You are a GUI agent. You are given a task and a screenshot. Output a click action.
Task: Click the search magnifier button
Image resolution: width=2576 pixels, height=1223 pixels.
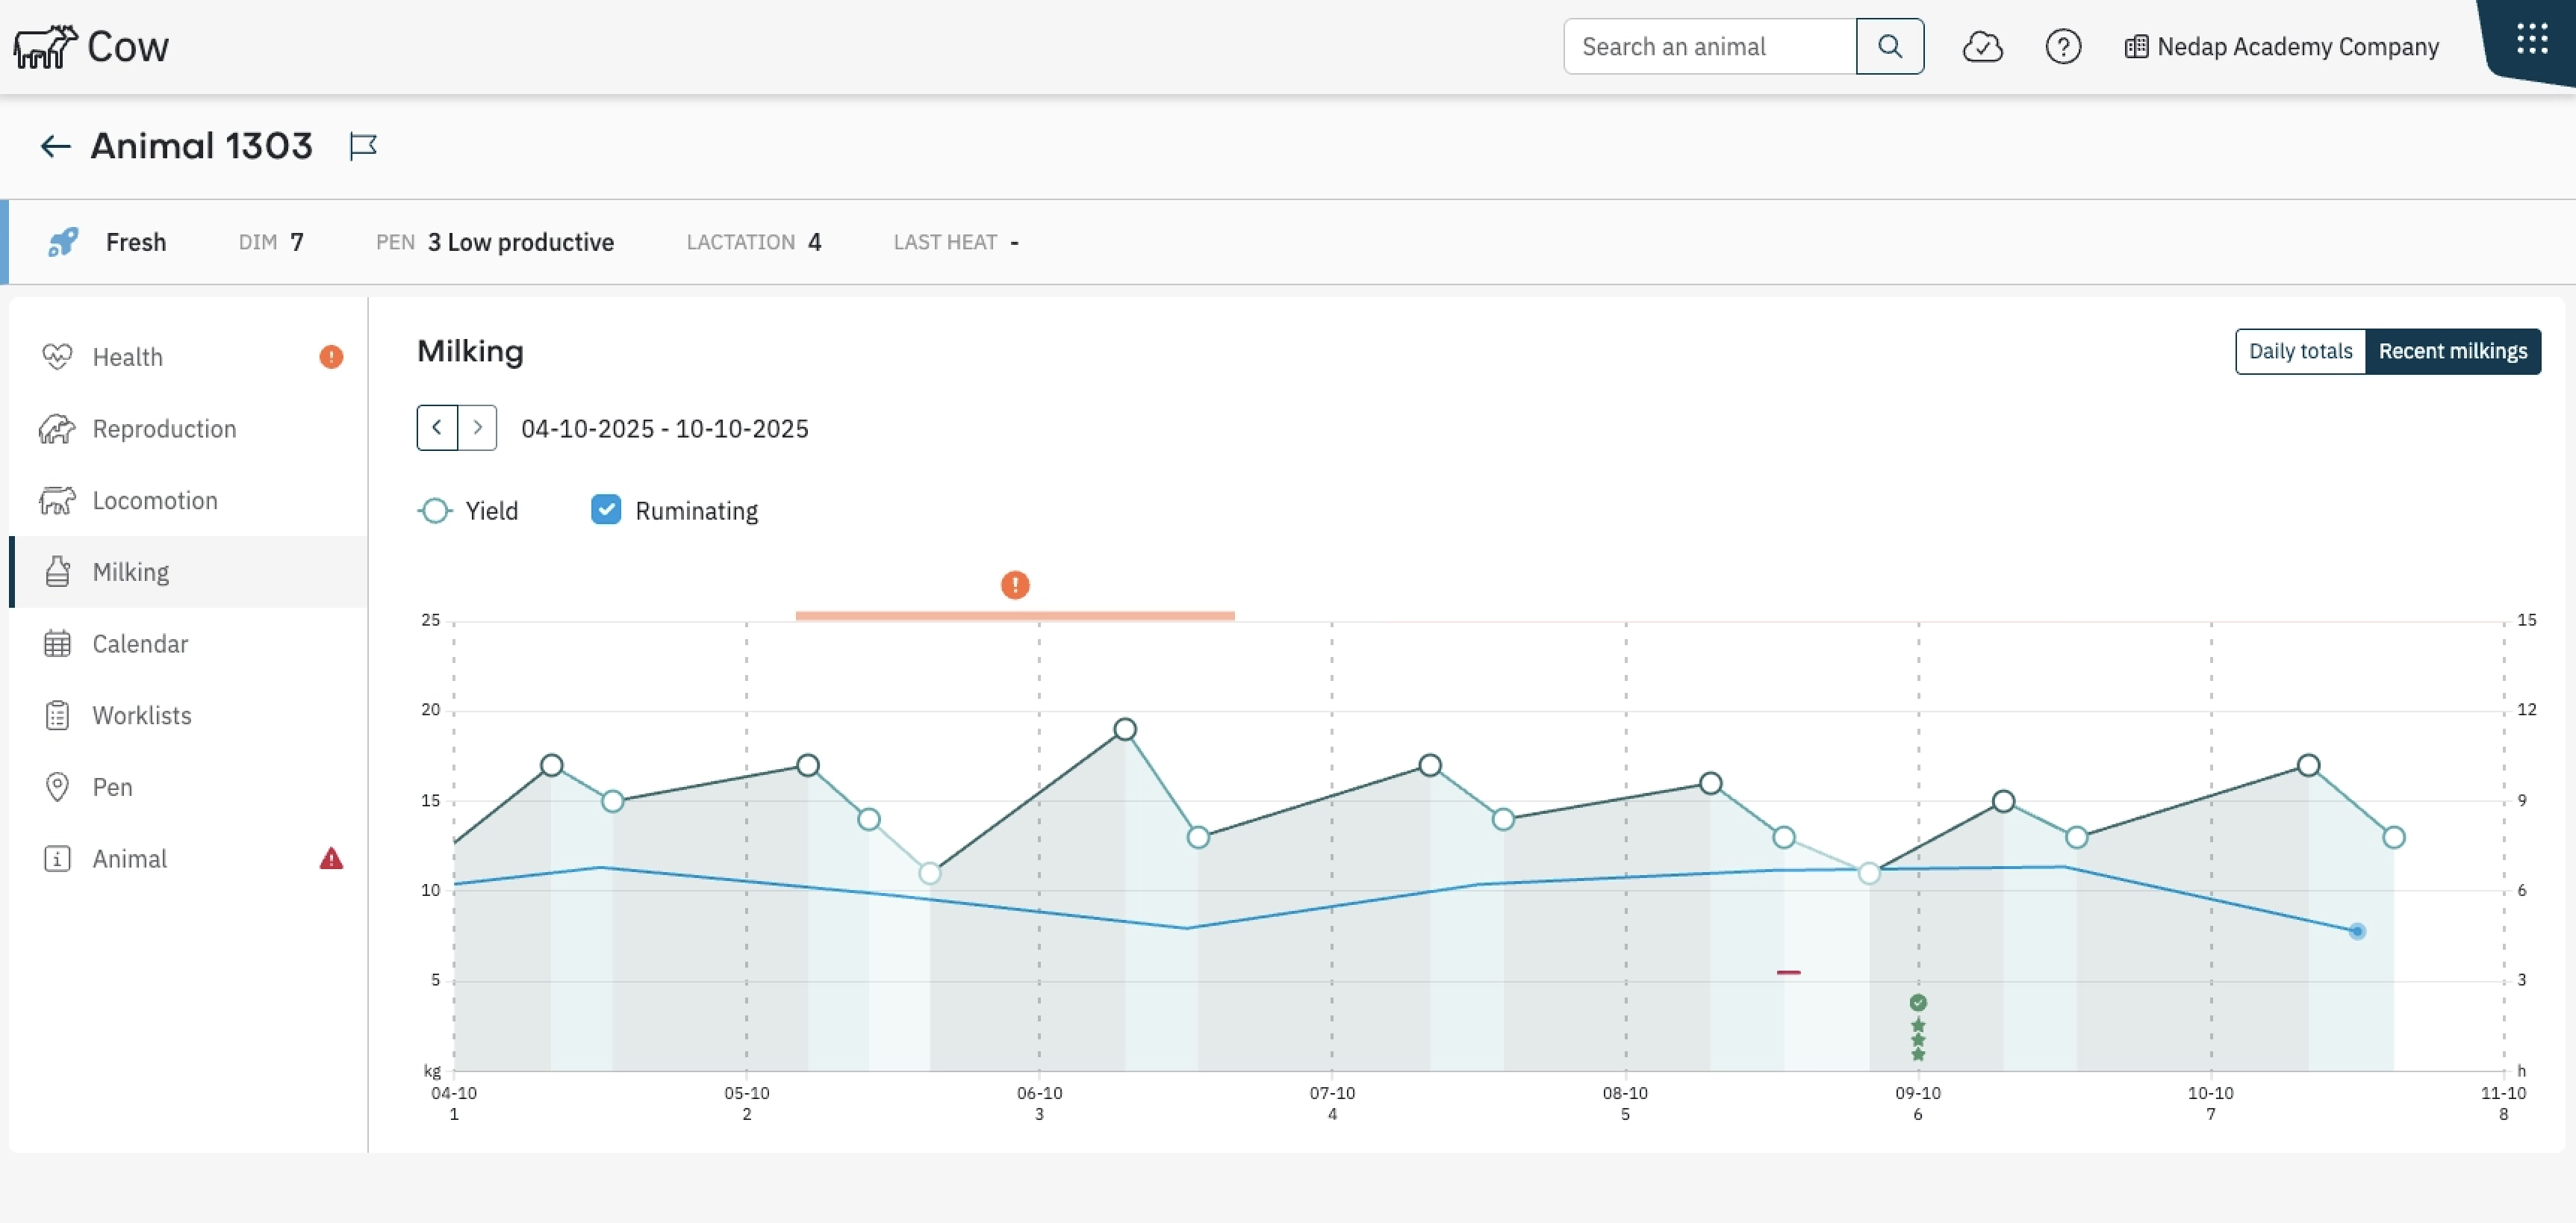click(x=1889, y=47)
